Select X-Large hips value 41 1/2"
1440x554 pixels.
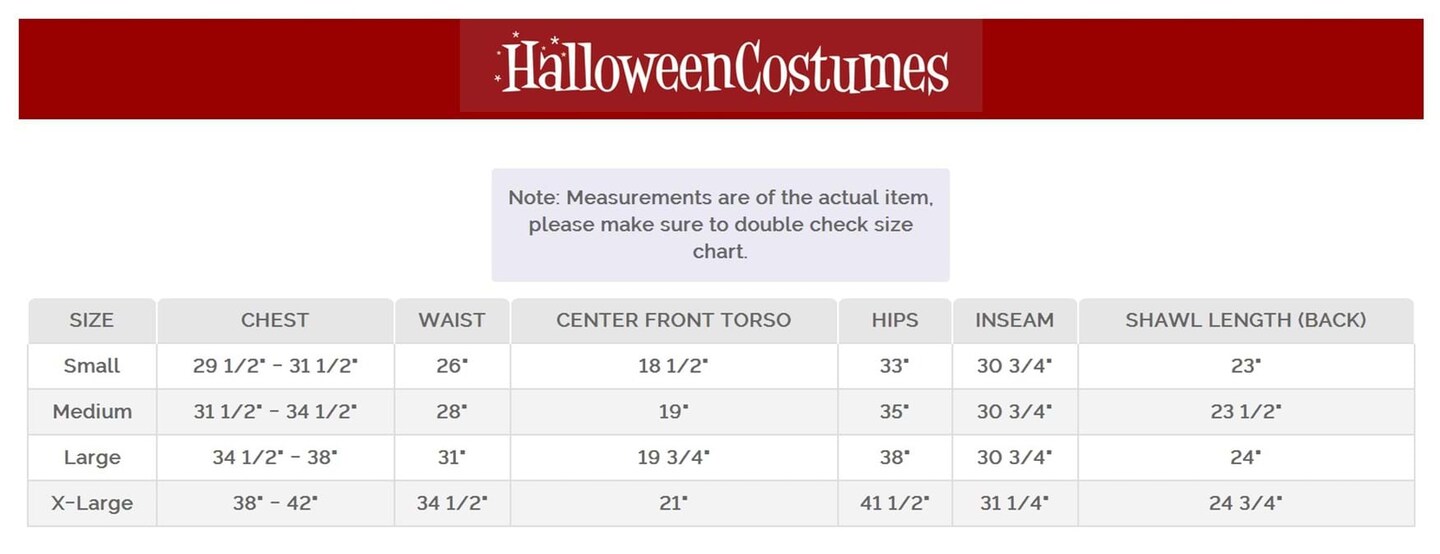point(894,504)
